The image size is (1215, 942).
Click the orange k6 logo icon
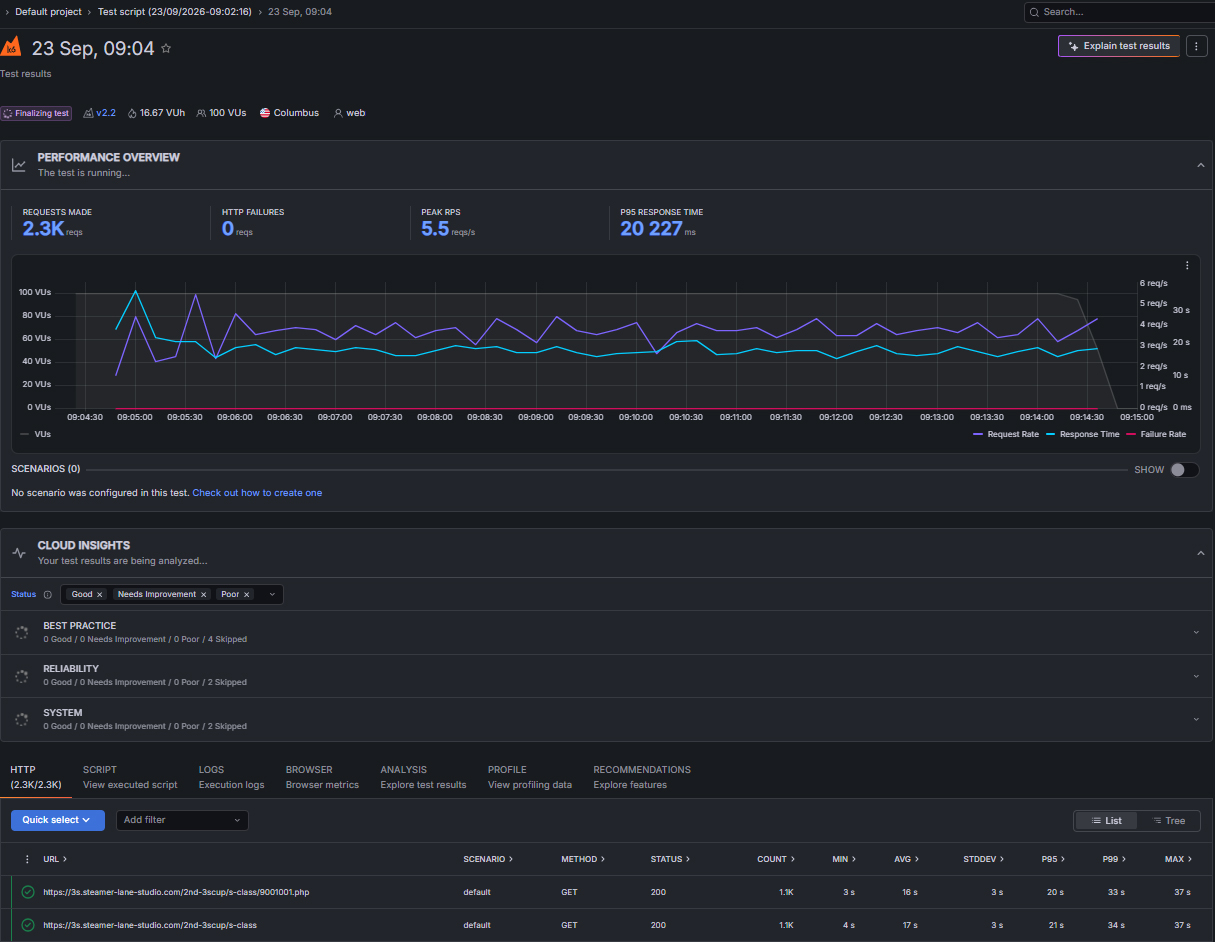click(x=11, y=47)
